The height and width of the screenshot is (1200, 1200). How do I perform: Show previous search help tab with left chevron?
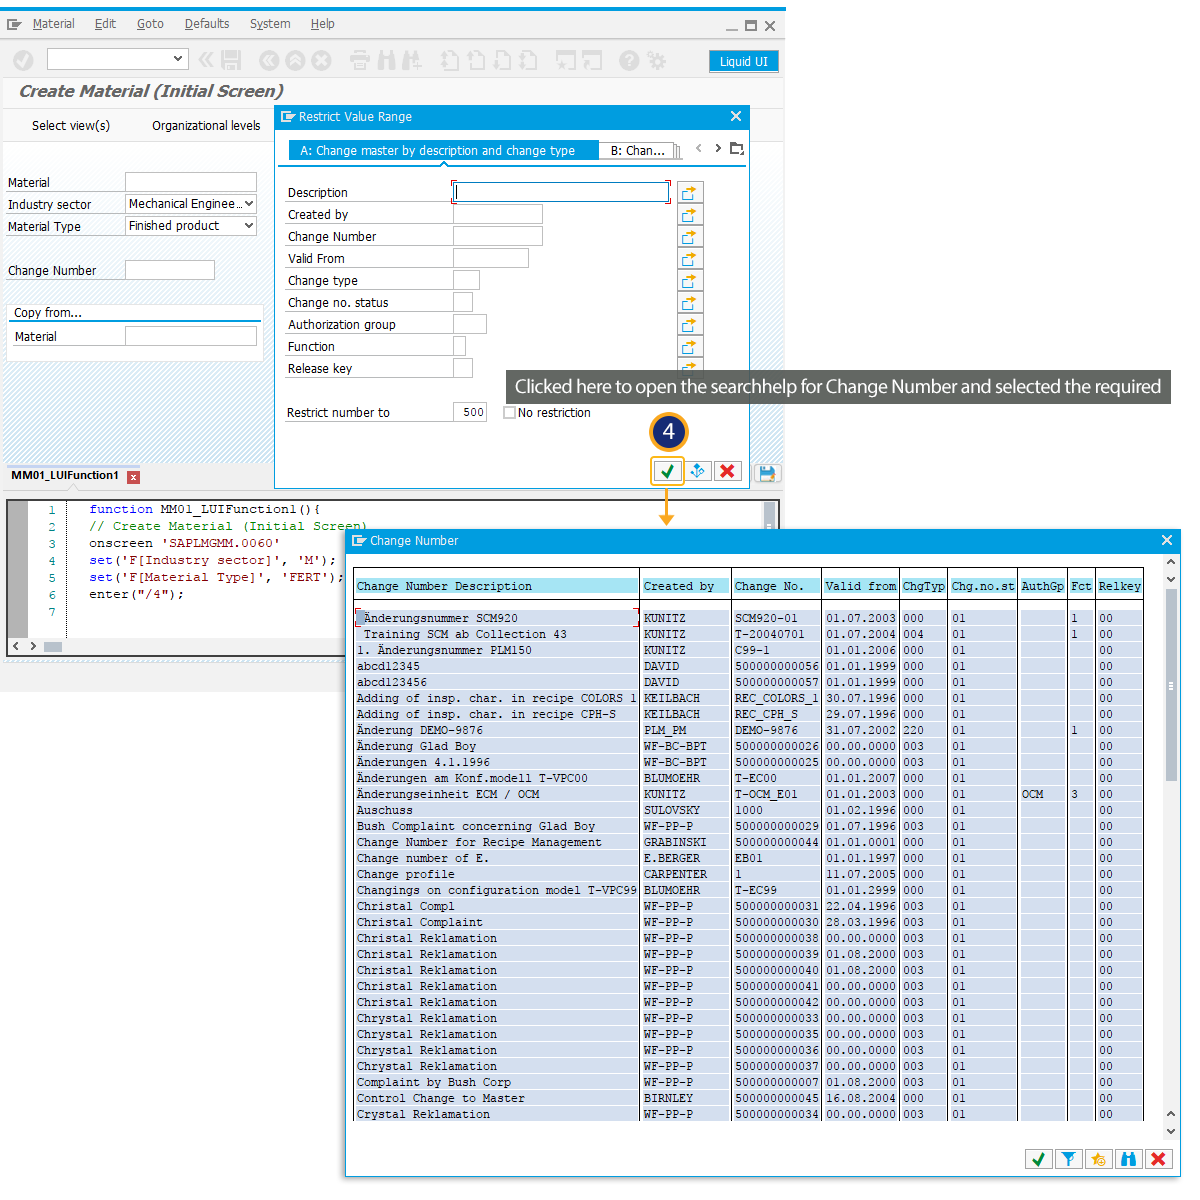(x=698, y=149)
